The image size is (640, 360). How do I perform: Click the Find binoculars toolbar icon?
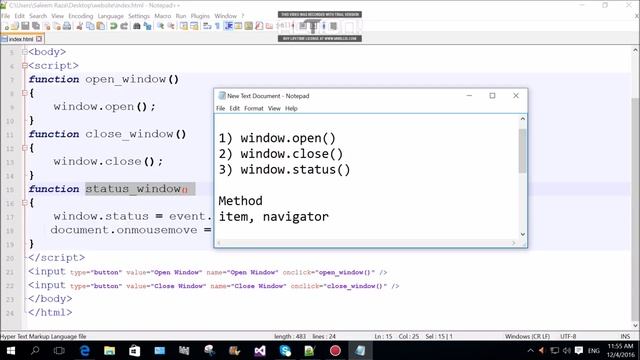137,26
